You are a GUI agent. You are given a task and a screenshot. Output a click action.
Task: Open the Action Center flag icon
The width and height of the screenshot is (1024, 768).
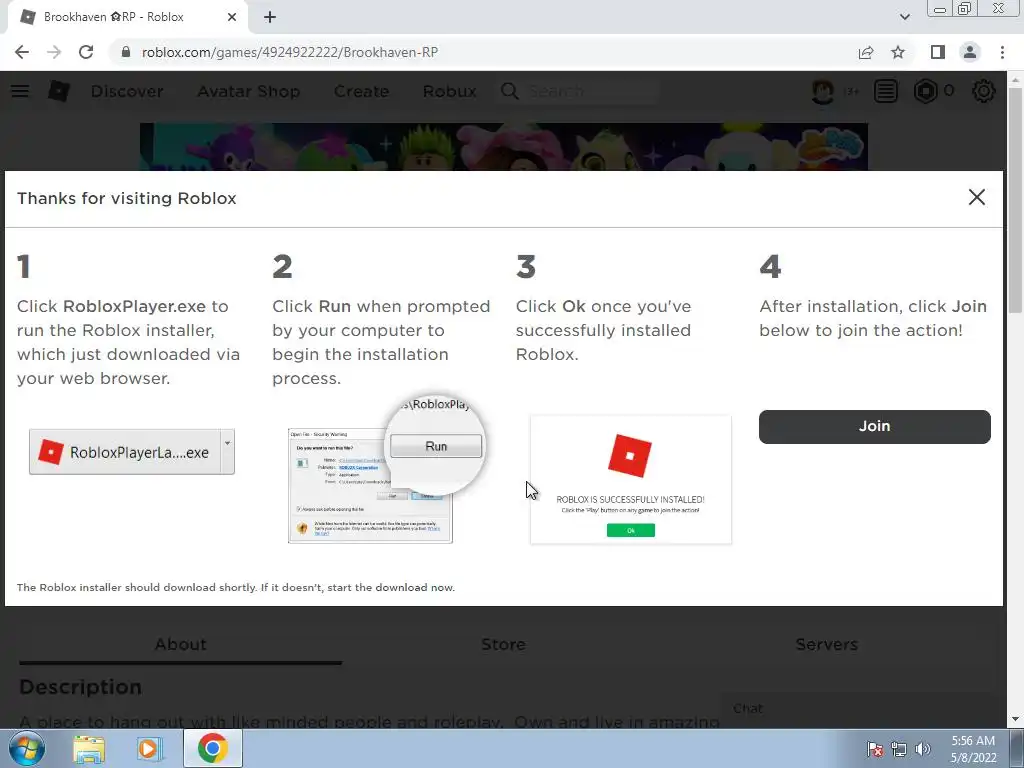(x=875, y=748)
